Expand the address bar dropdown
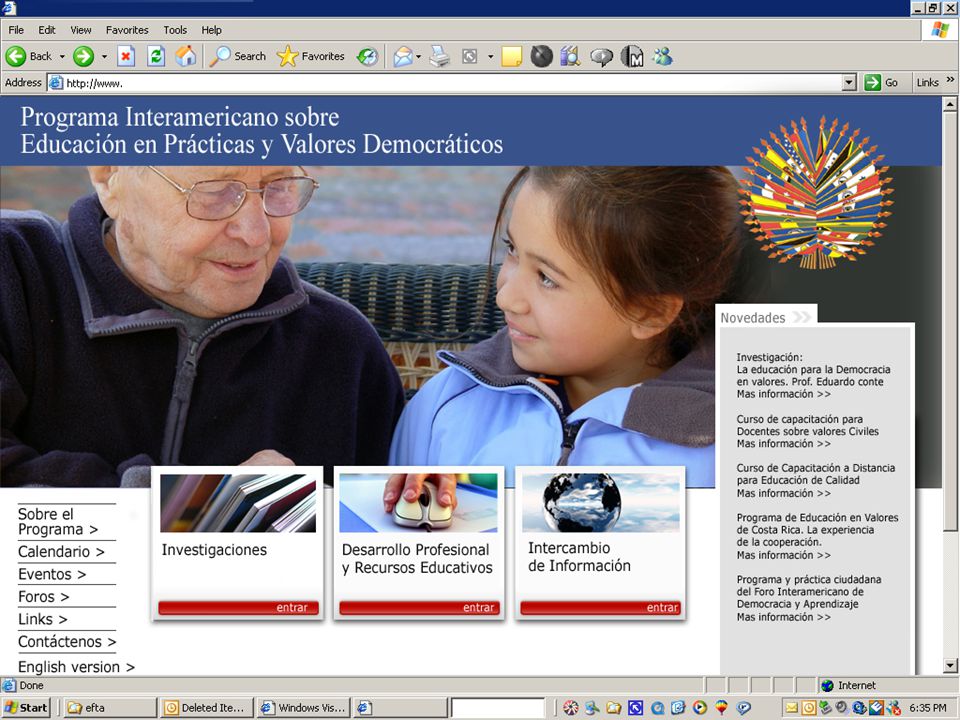This screenshot has height=720, width=960. pos(849,83)
